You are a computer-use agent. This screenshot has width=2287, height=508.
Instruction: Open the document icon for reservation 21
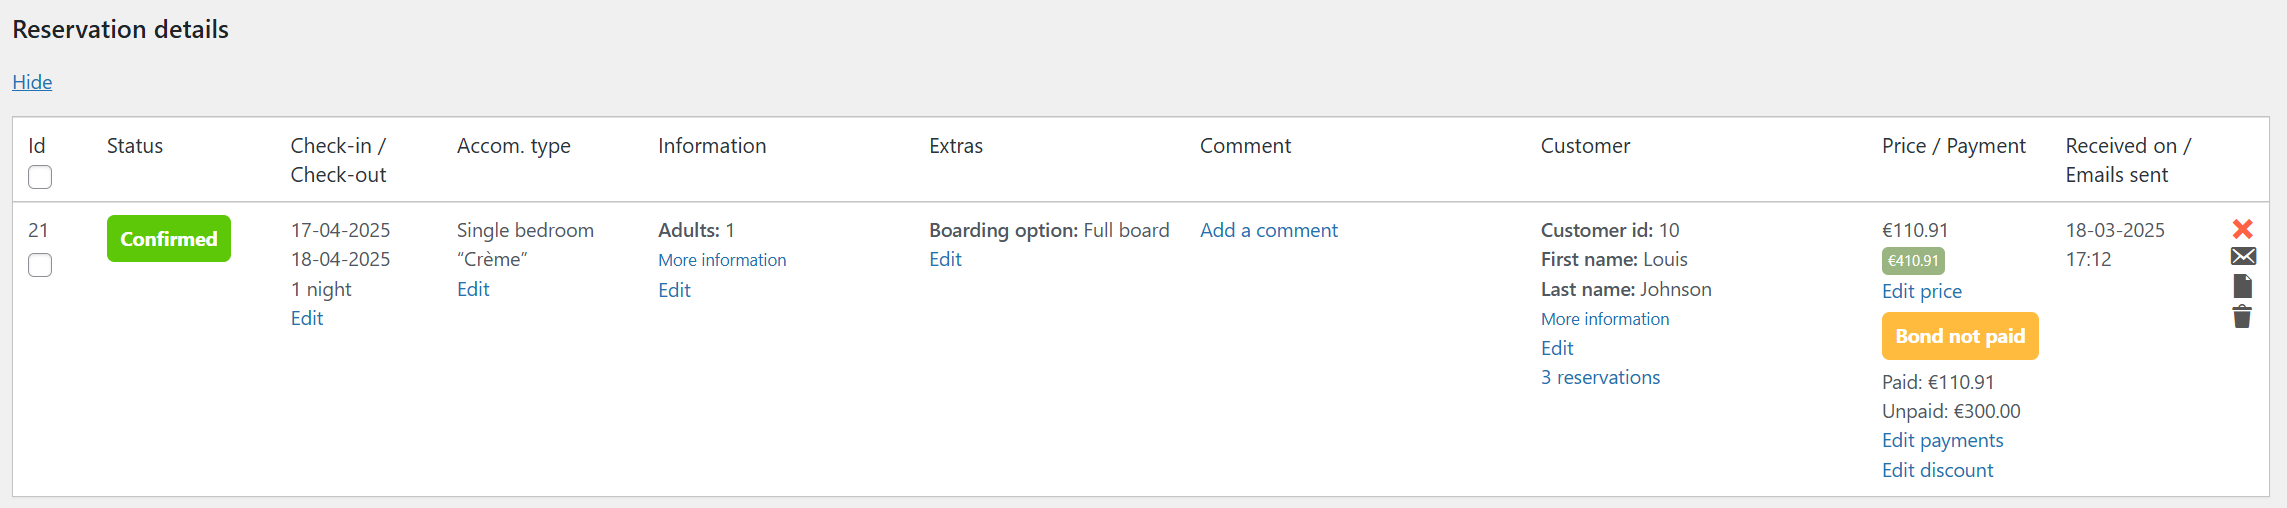2242,287
